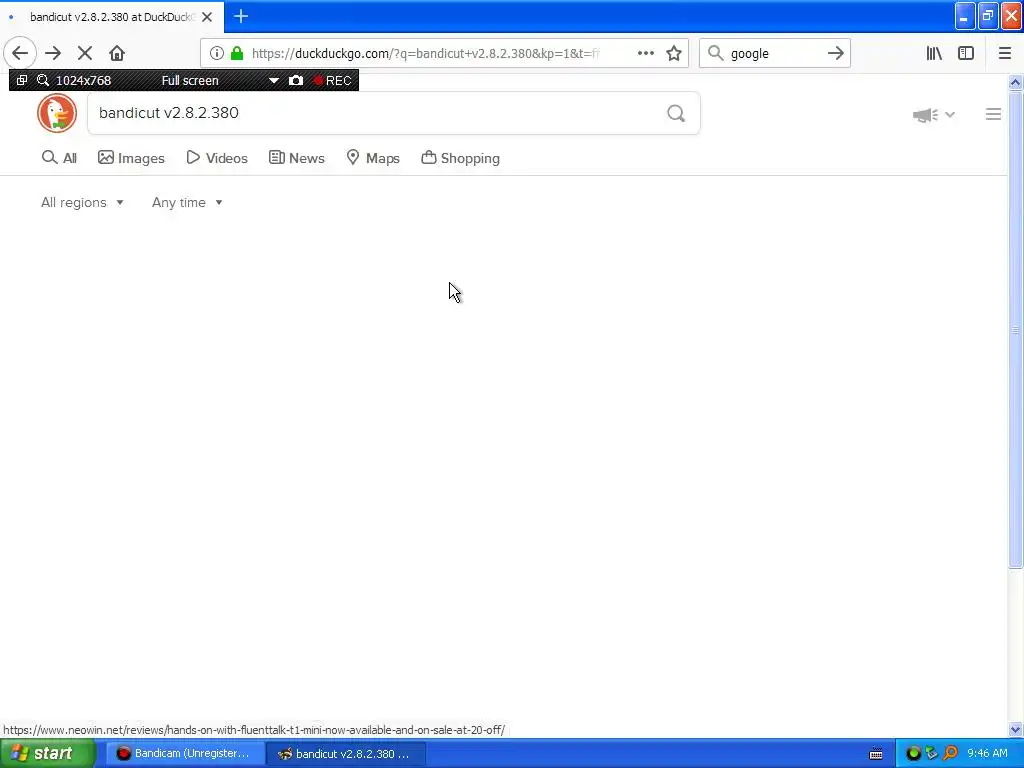
Task: Switch to the Images tab
Action: tap(131, 158)
